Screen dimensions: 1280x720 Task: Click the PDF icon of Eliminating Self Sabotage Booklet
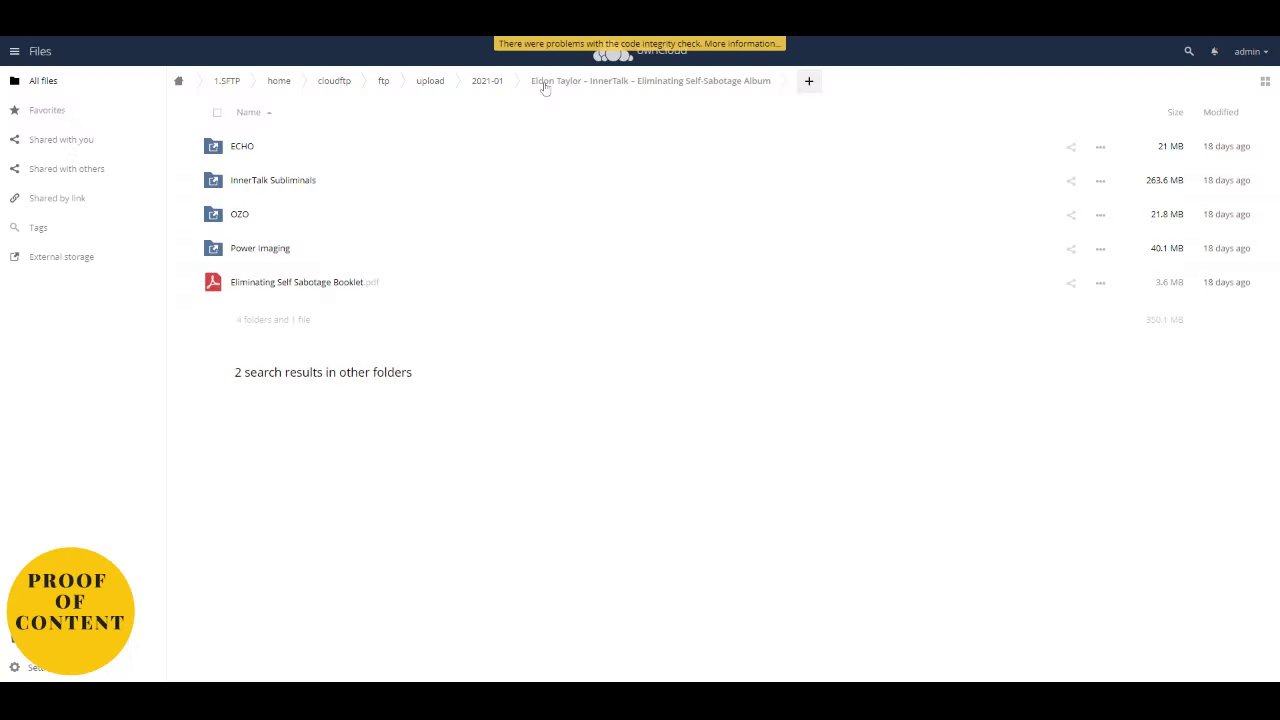[213, 282]
